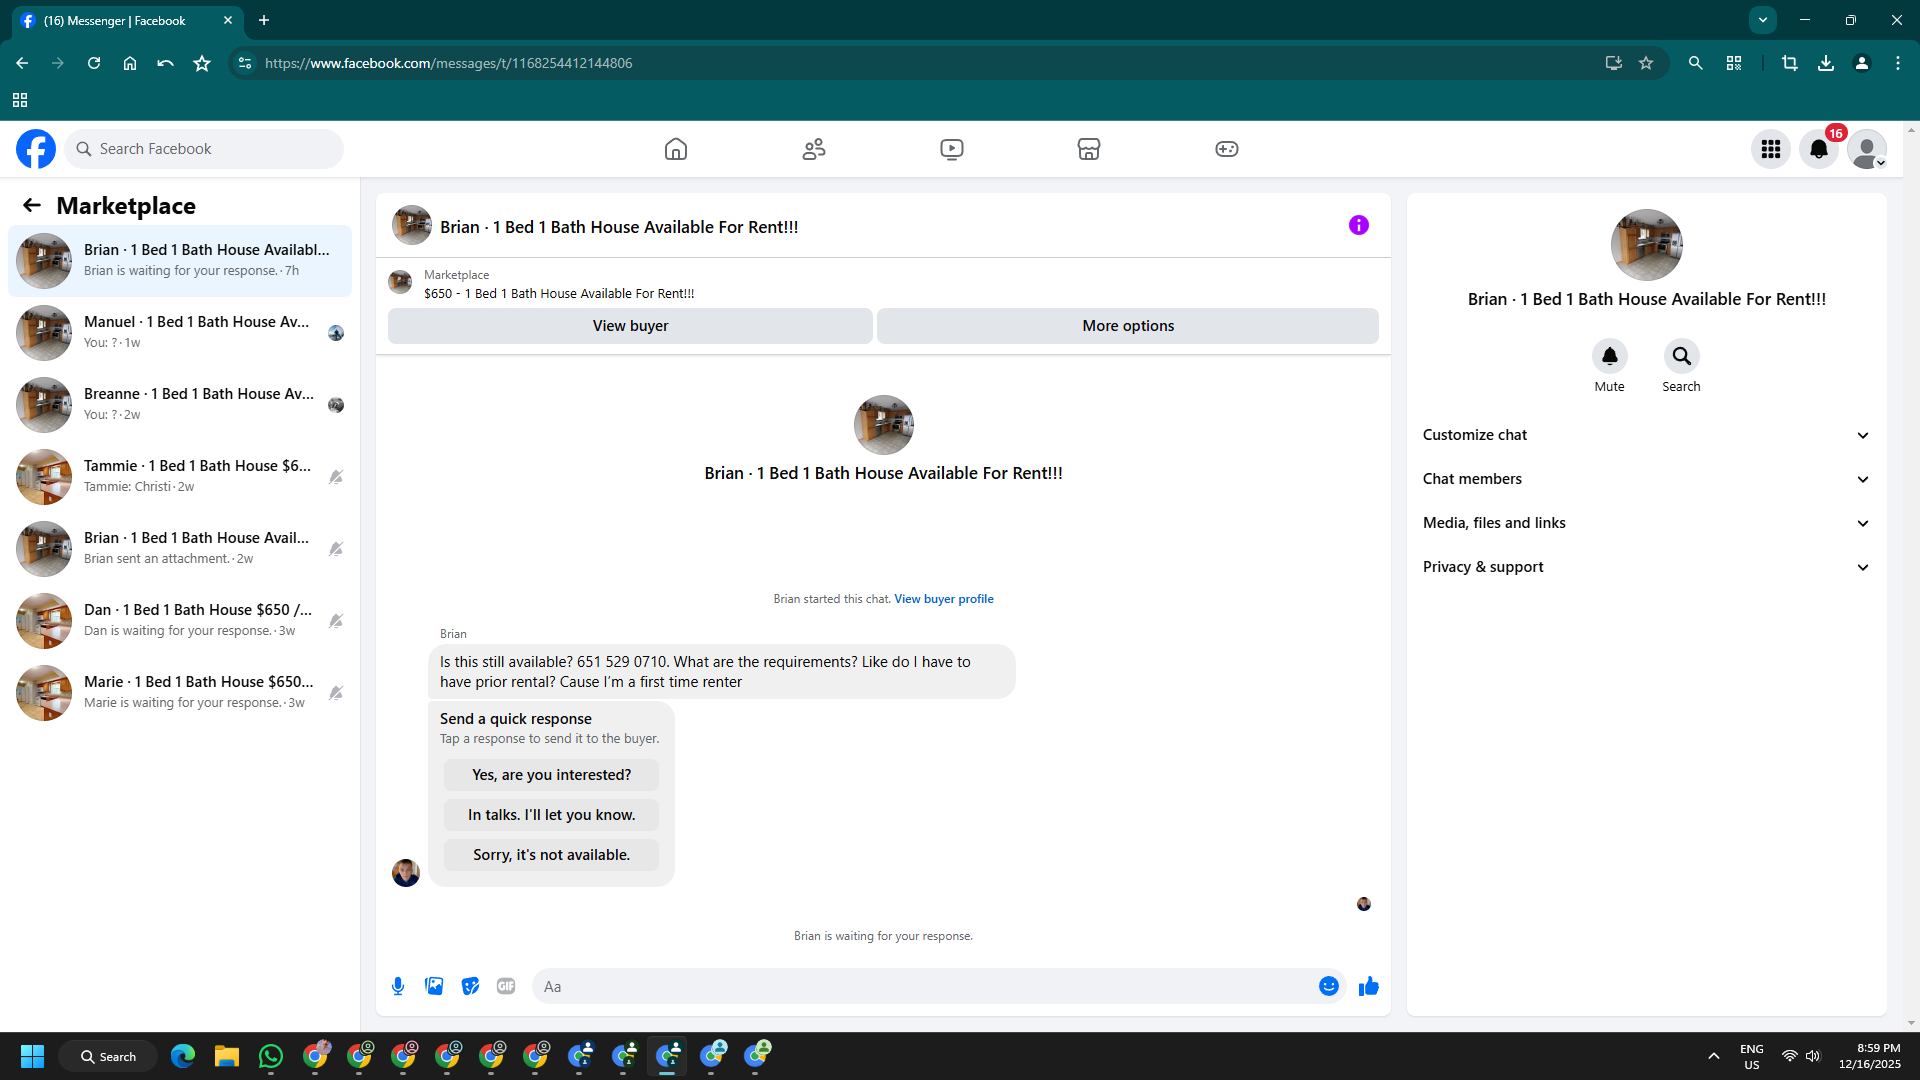1920x1080 pixels.
Task: Click the View buyer button
Action: 630,326
